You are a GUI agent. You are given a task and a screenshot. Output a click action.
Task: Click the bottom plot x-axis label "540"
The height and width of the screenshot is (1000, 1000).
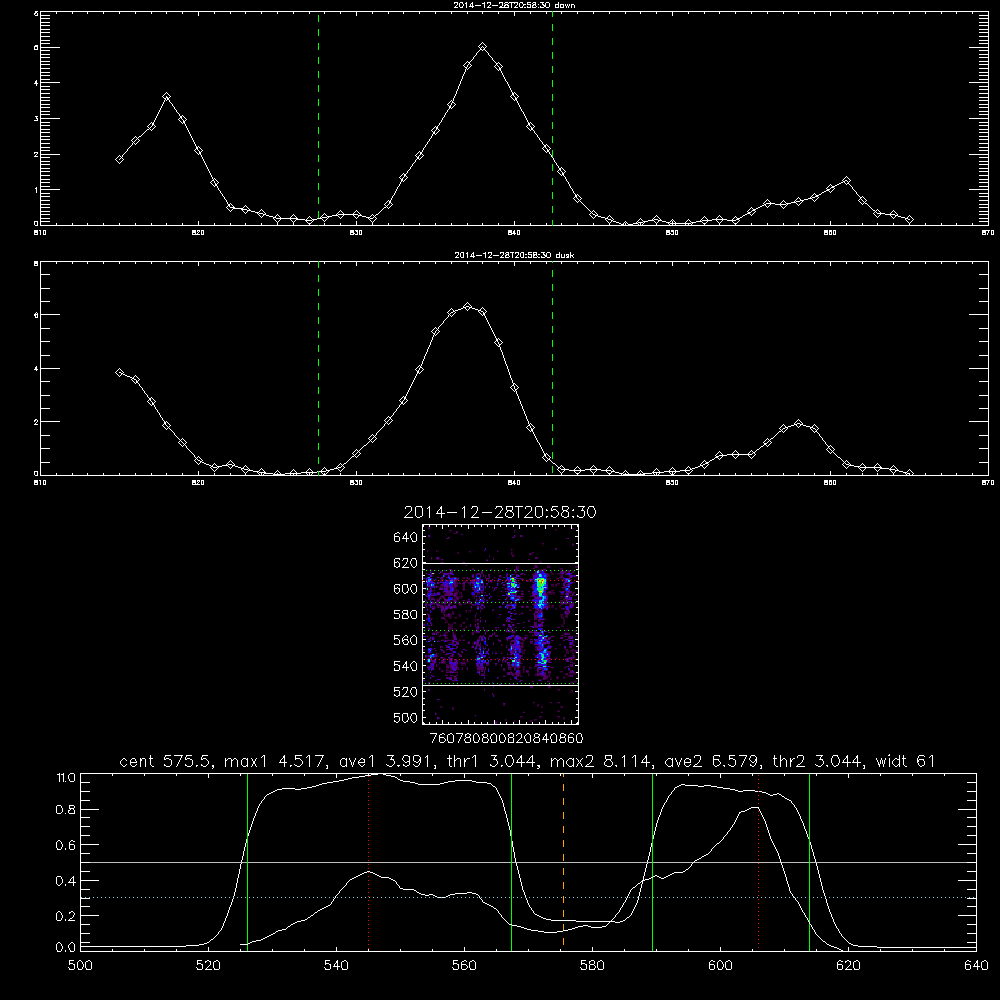336,966
